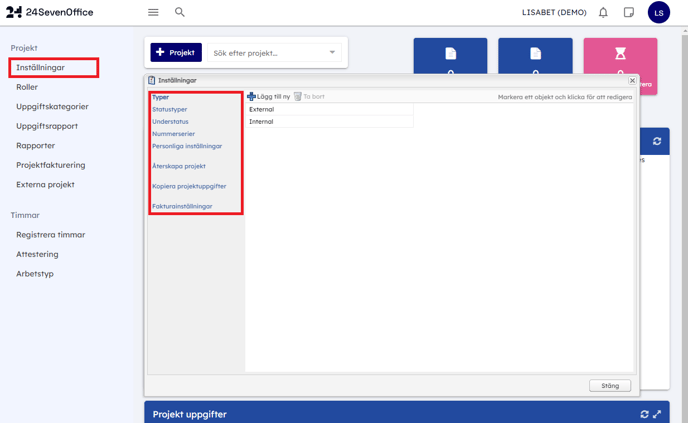Open Projektfakturering in sidebar
This screenshot has width=688, height=423.
(51, 165)
